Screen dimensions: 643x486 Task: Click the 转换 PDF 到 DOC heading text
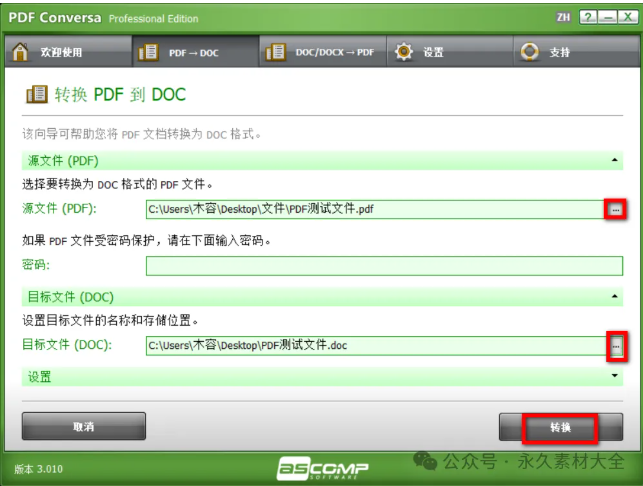click(x=120, y=94)
